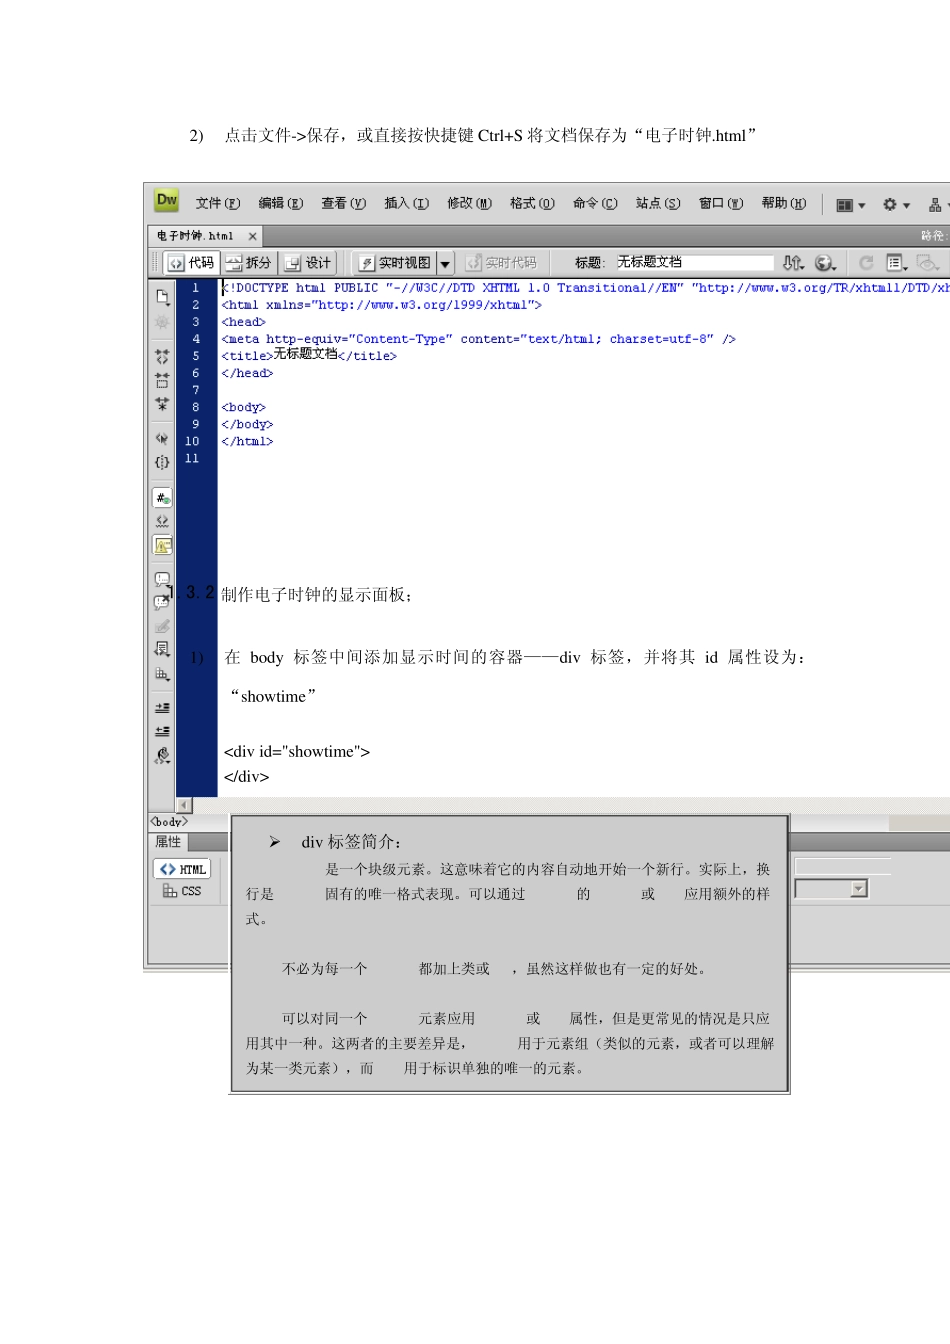Click the <title> line in the code
Image resolution: width=950 pixels, height=1344 pixels.
309,355
